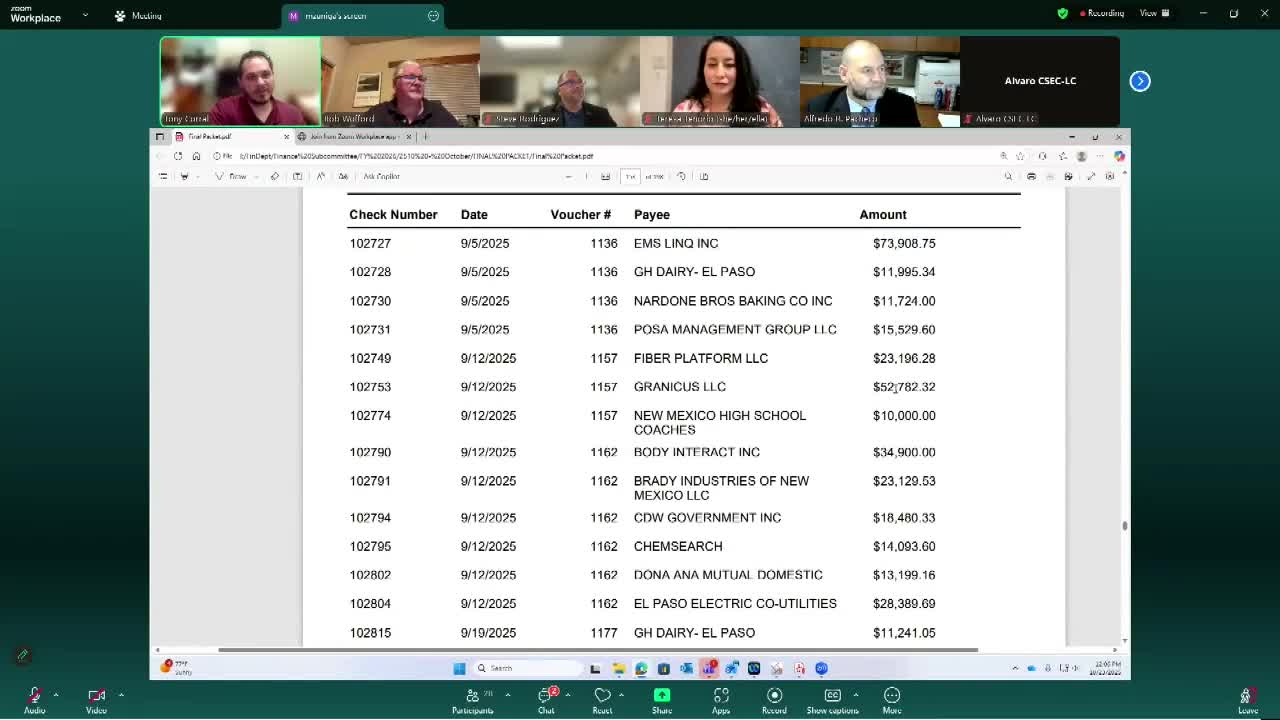Click the PDF highlight tool
This screenshot has height=720, width=1280.
[x=184, y=176]
